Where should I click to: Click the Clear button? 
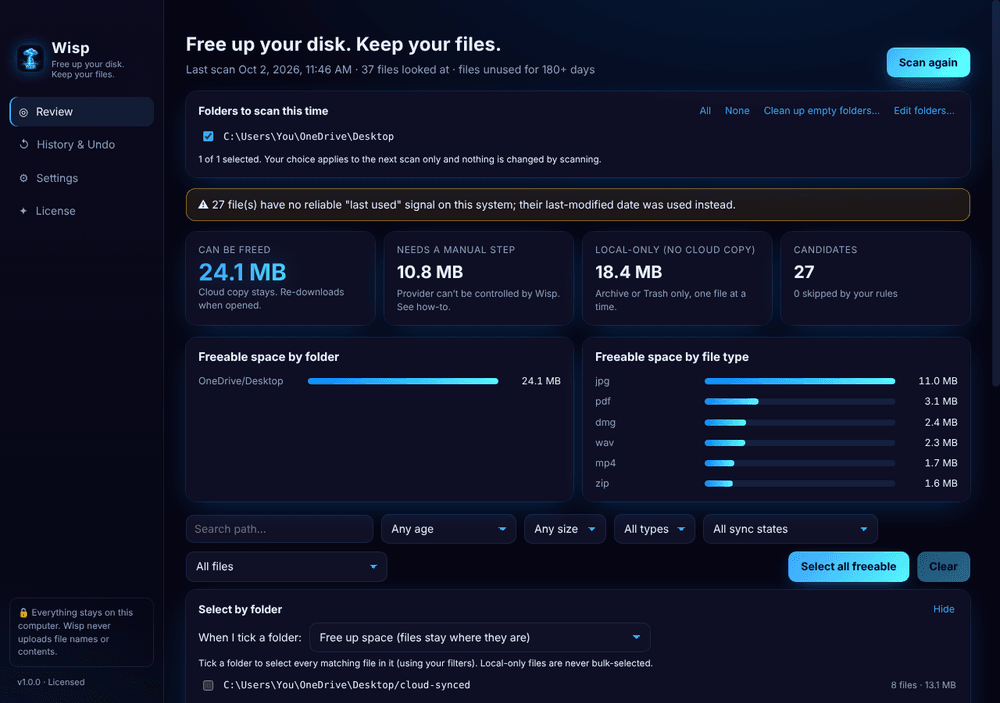[943, 566]
